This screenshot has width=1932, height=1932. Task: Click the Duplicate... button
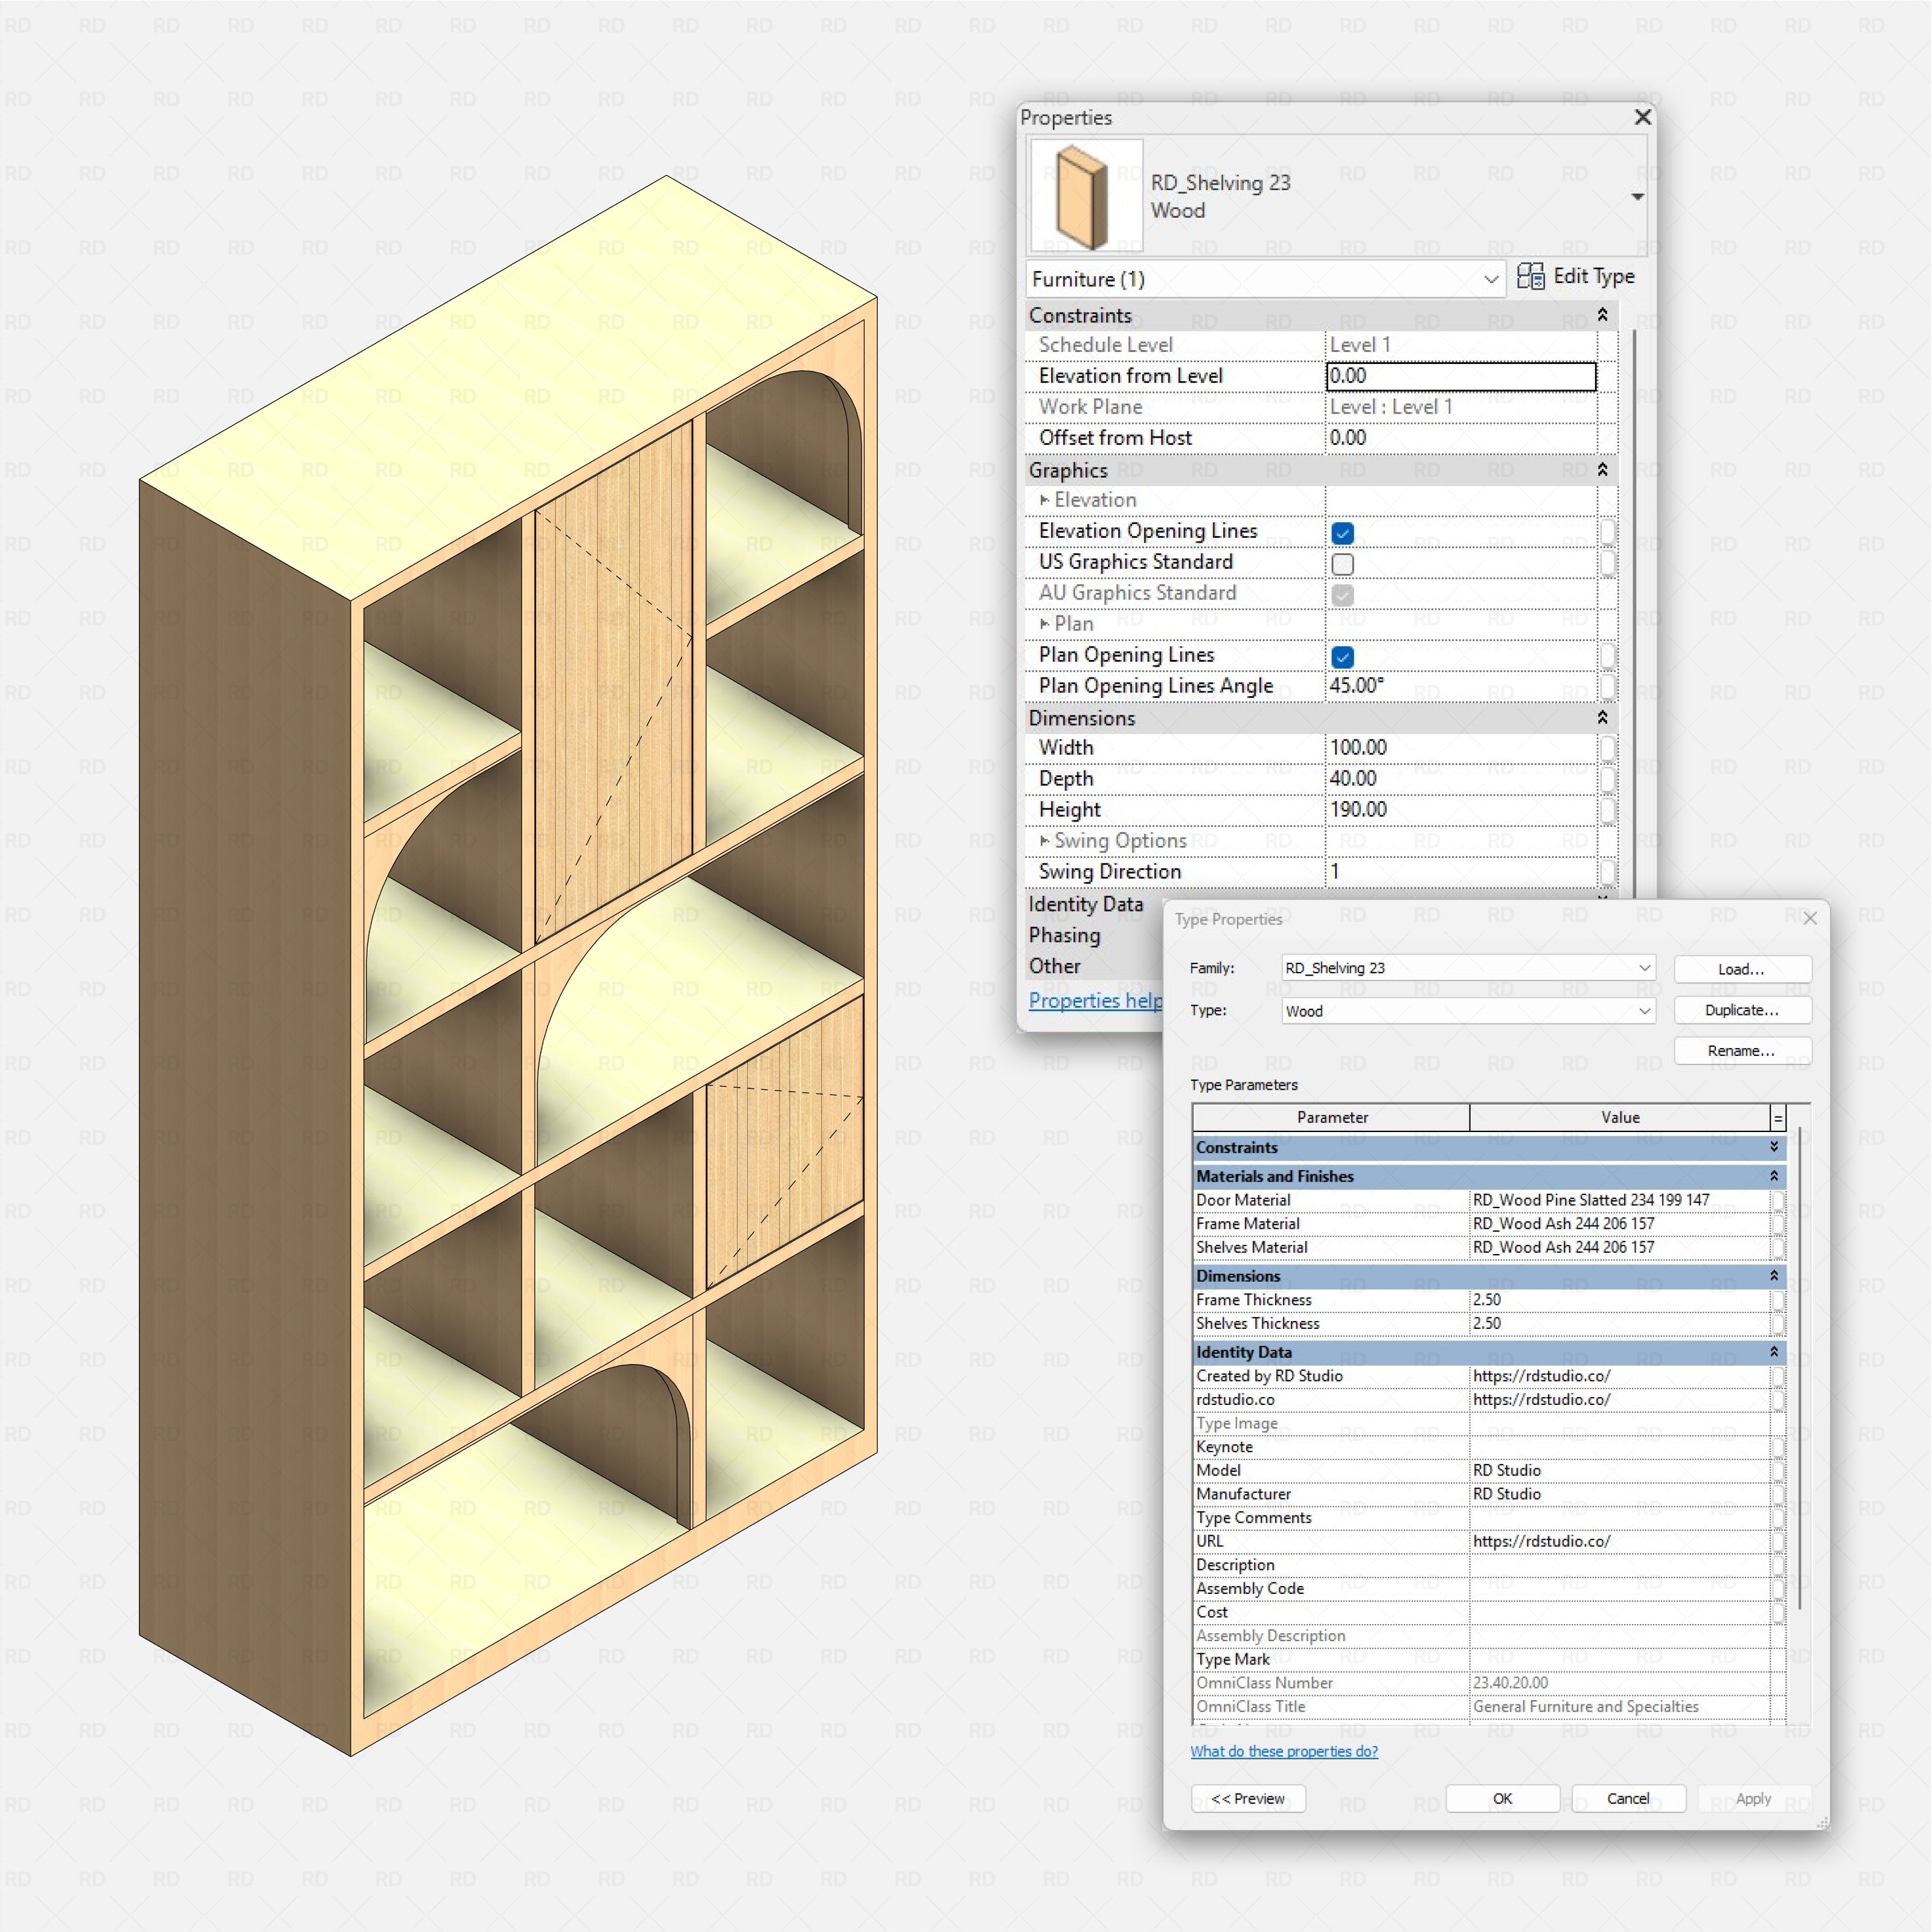click(1742, 1010)
